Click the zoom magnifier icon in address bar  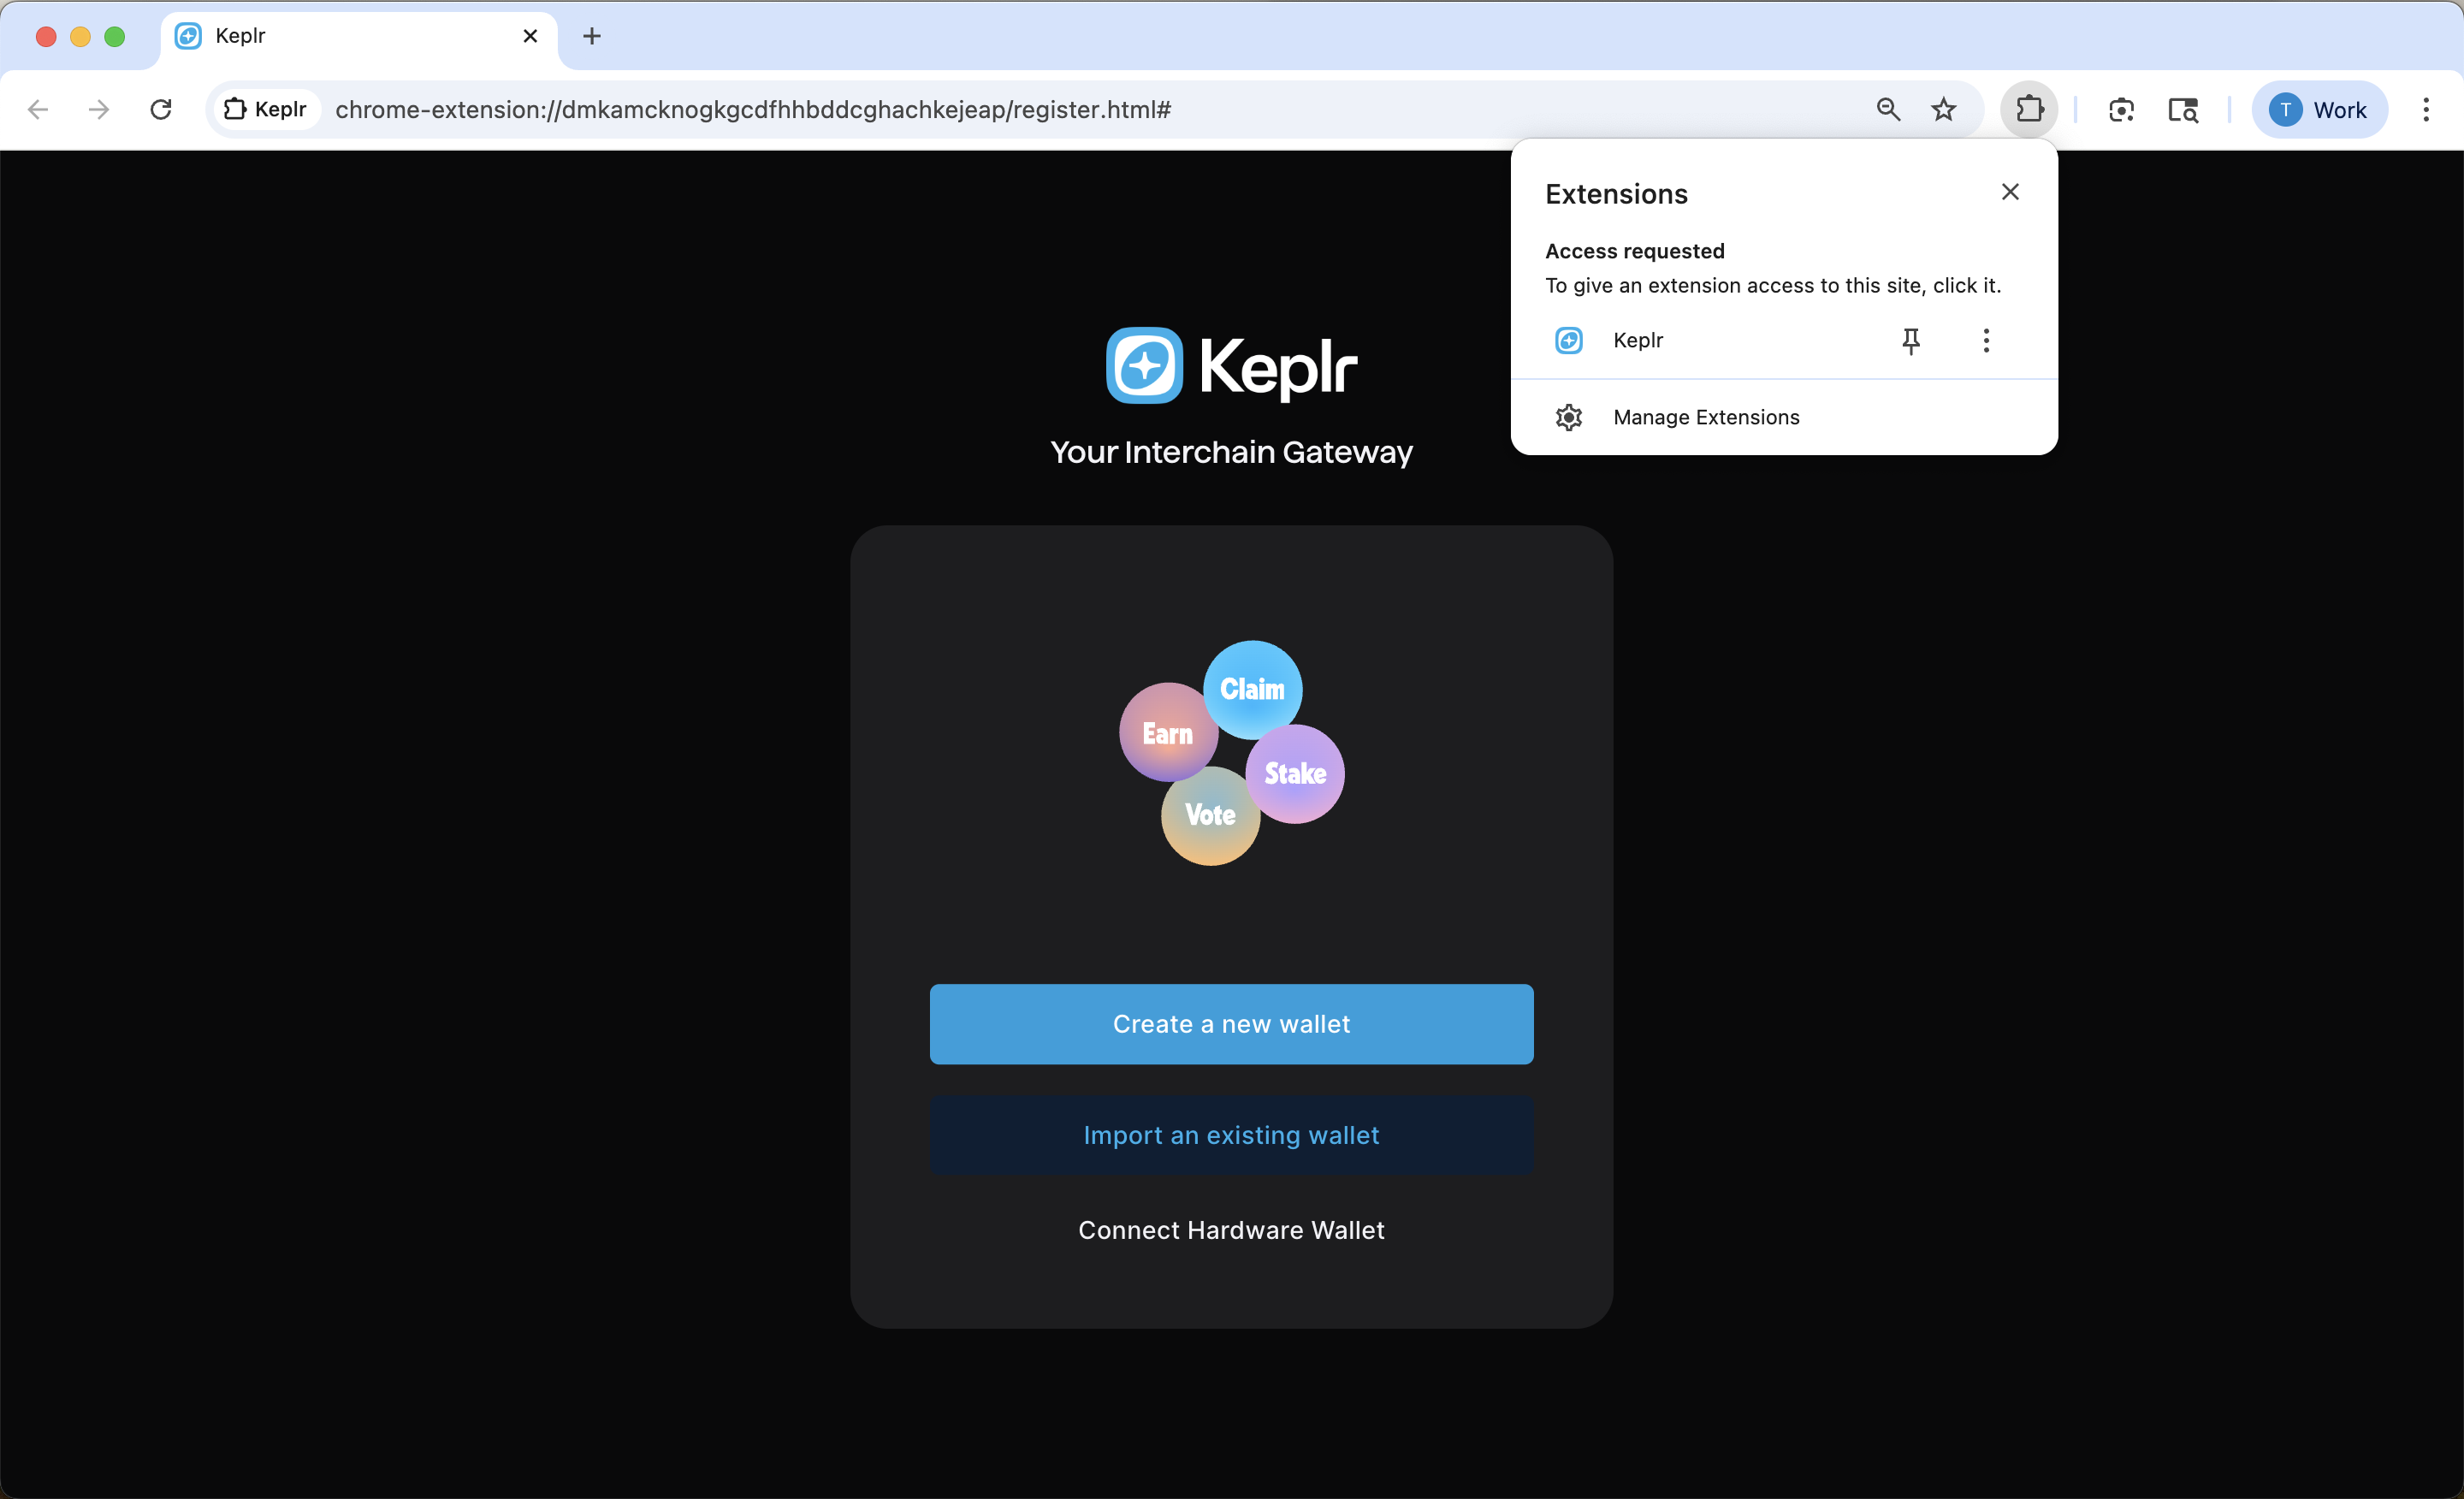[1888, 109]
